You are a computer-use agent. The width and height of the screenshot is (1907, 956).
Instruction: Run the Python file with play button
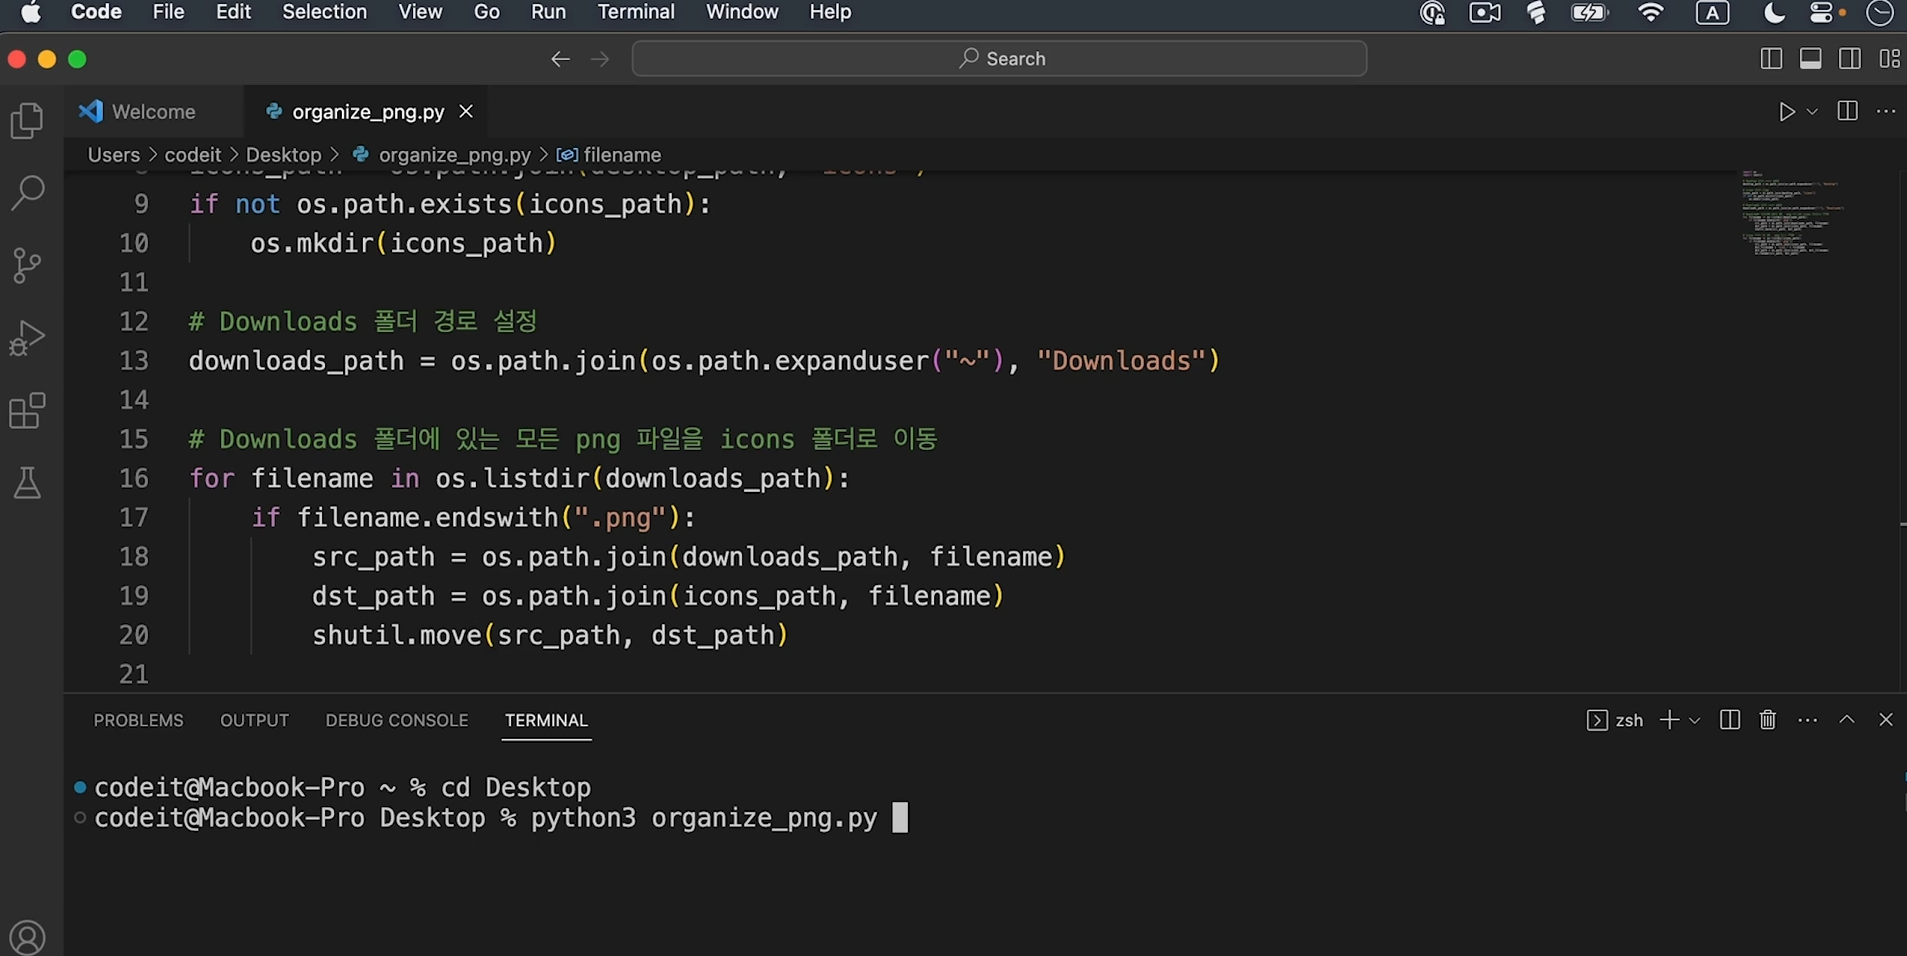click(x=1786, y=112)
